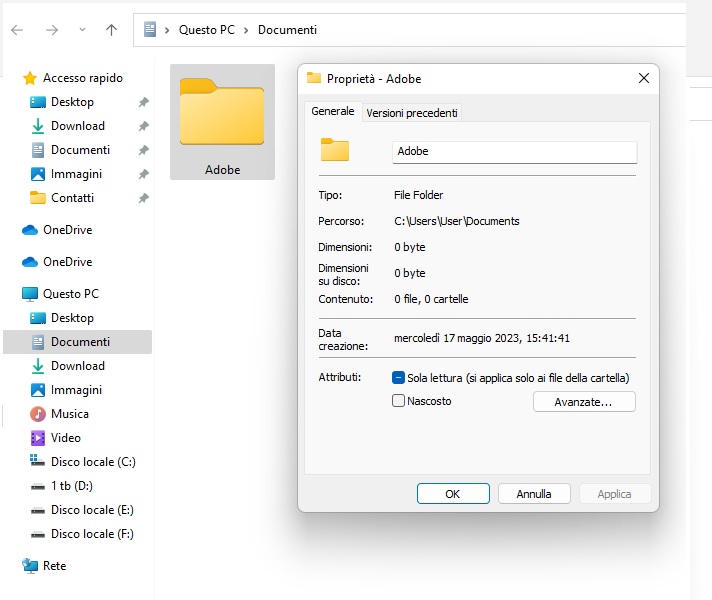Switch to Versioni precedenti tab

412,113
